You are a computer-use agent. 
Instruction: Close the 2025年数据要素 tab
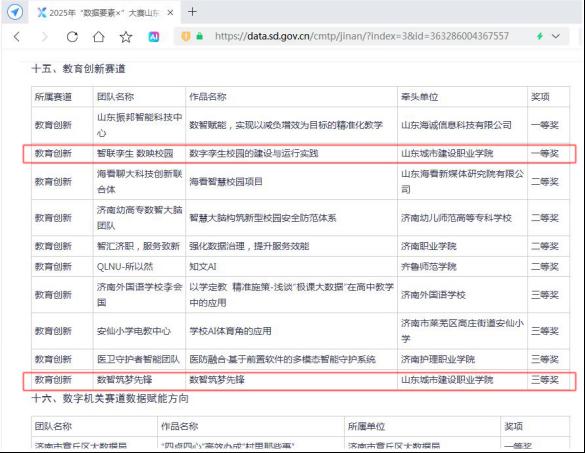point(170,13)
